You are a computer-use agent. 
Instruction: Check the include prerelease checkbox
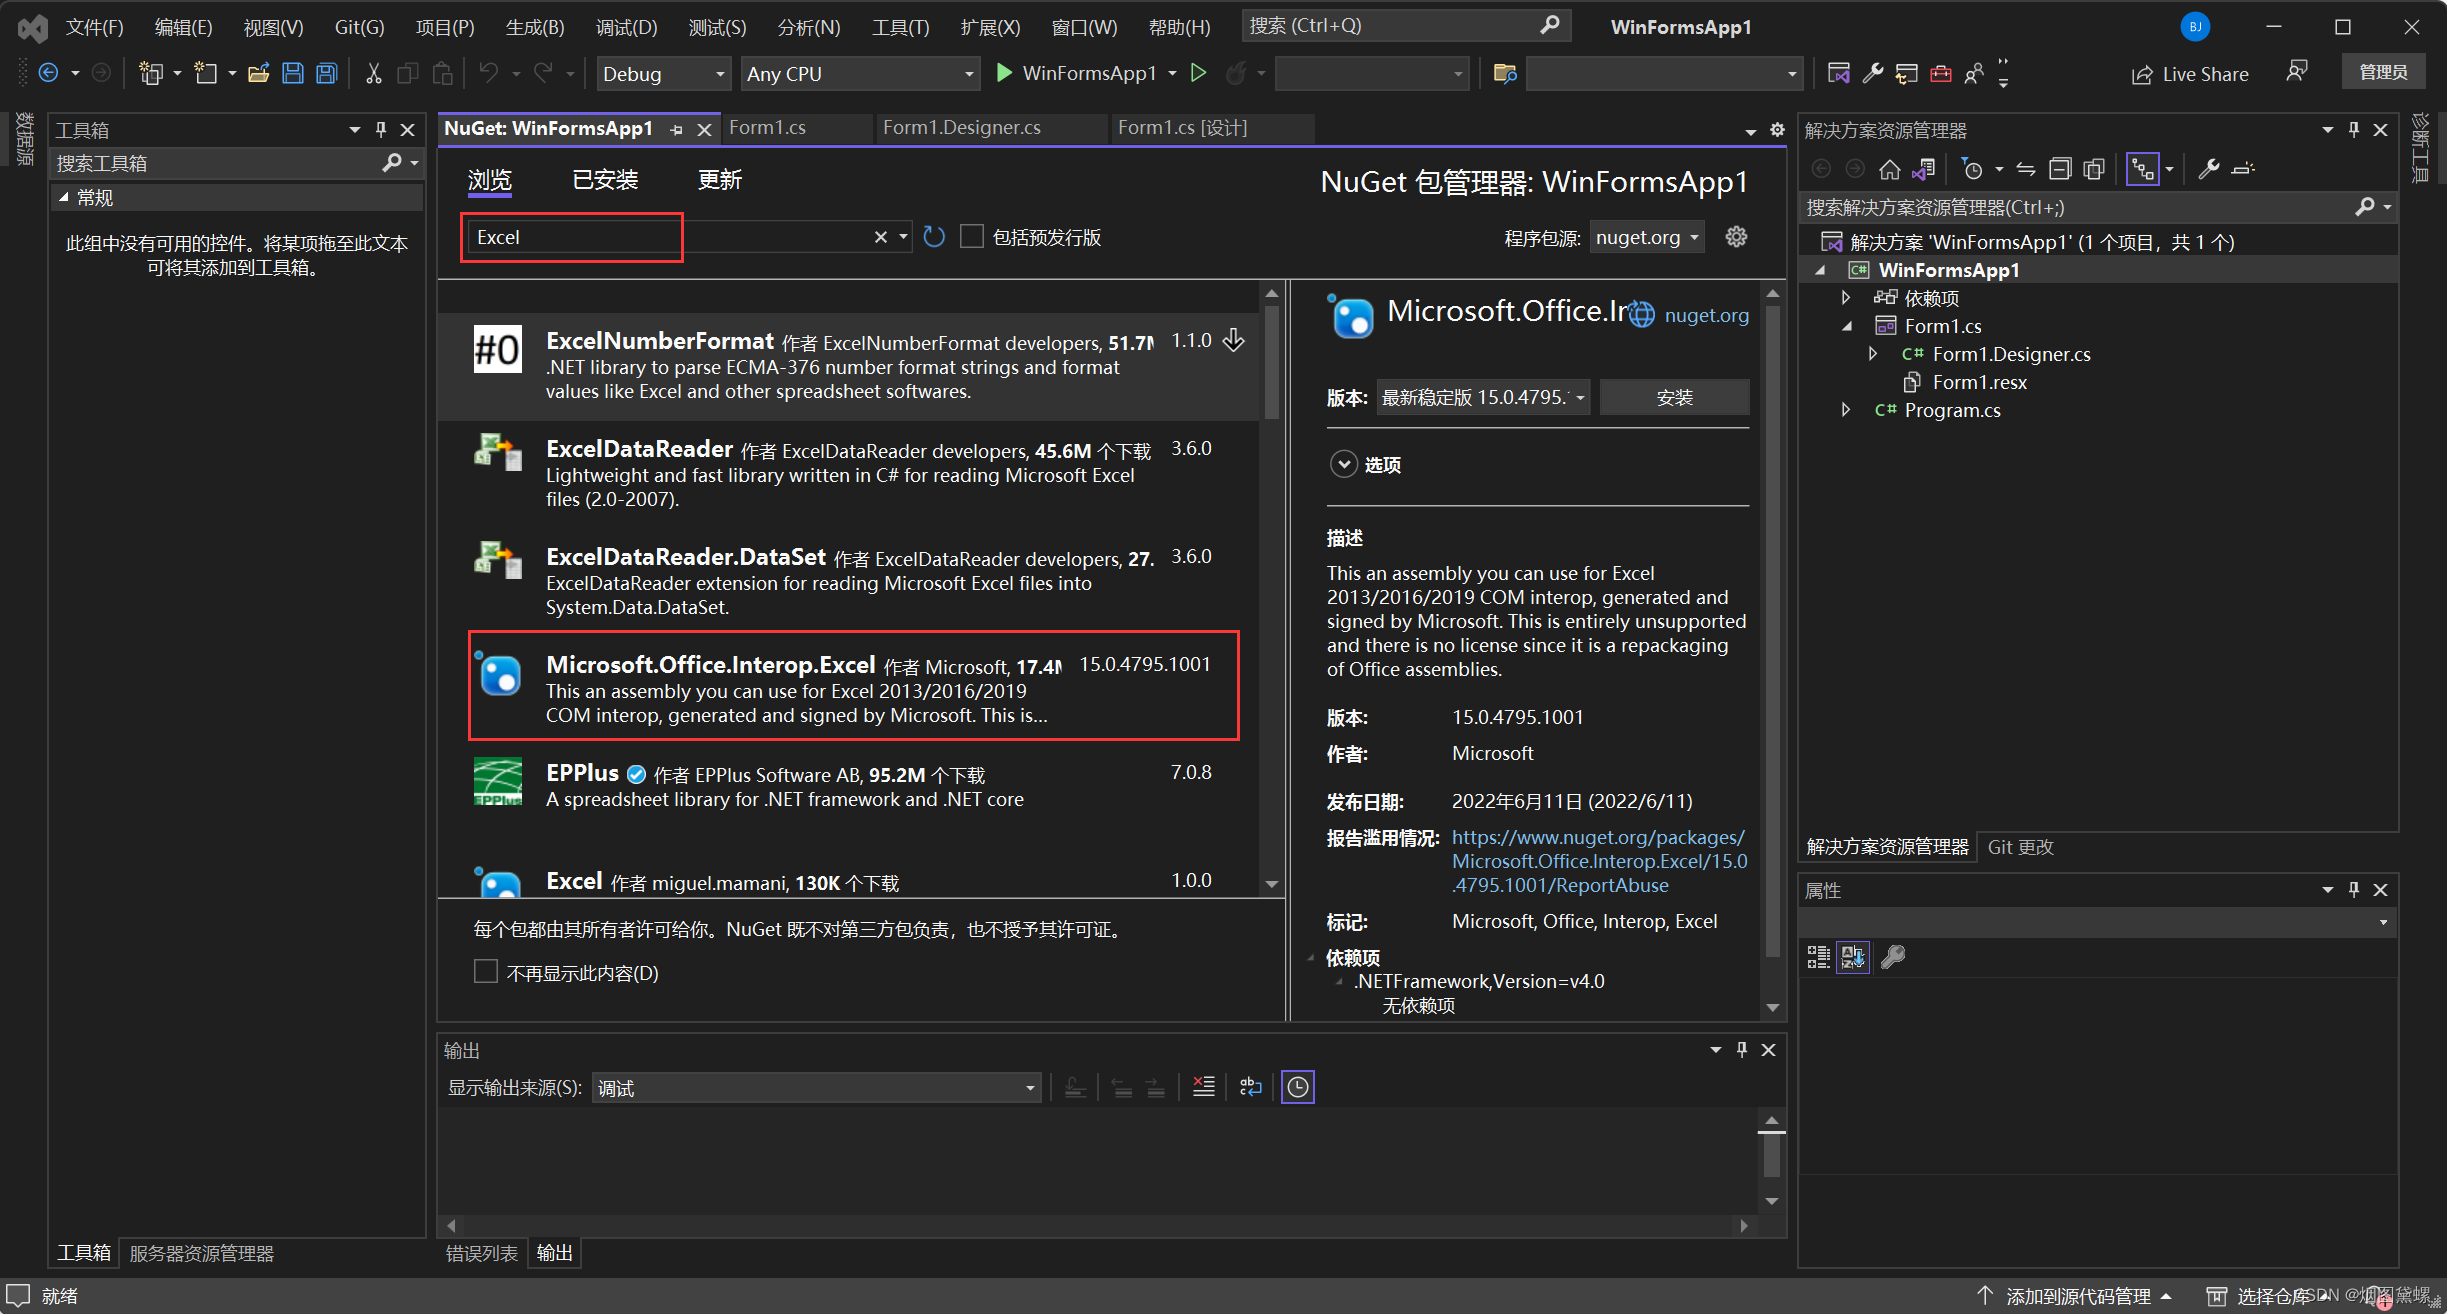pyautogui.click(x=972, y=236)
